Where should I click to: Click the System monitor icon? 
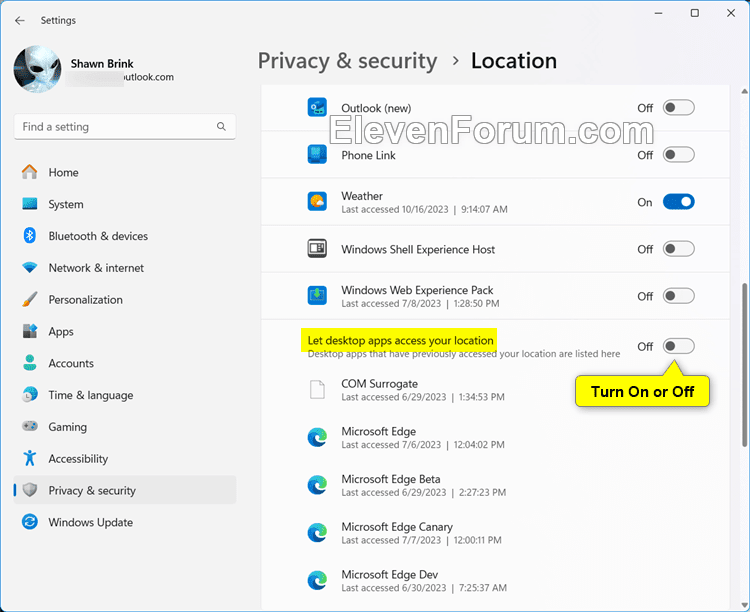pos(30,204)
